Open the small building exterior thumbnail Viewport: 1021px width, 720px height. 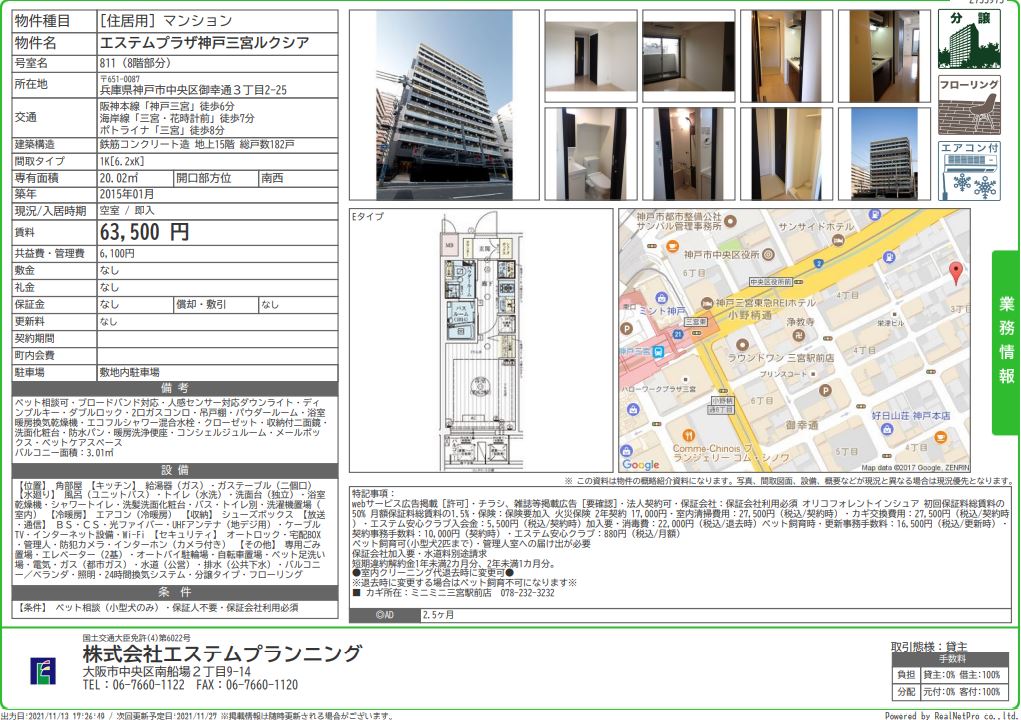click(884, 154)
